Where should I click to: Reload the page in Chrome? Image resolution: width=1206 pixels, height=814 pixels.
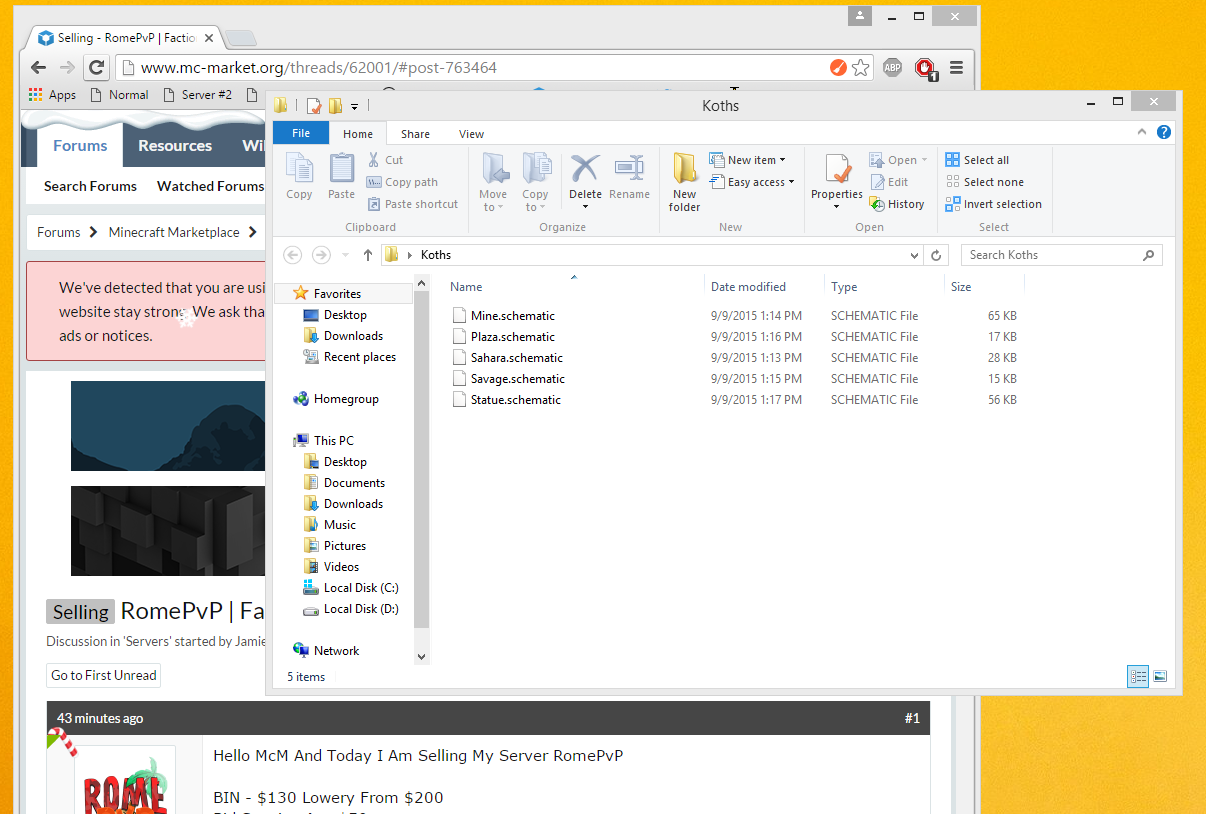pos(96,68)
